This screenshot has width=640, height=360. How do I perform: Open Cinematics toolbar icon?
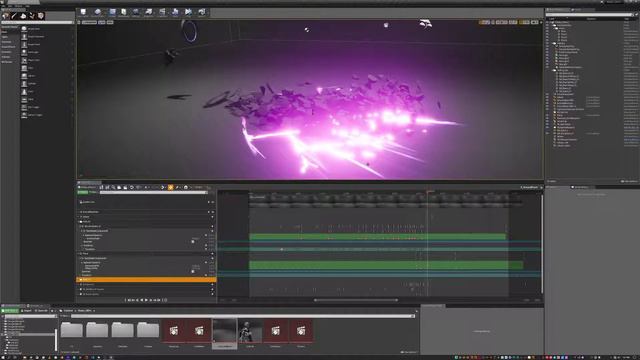[x=162, y=13]
